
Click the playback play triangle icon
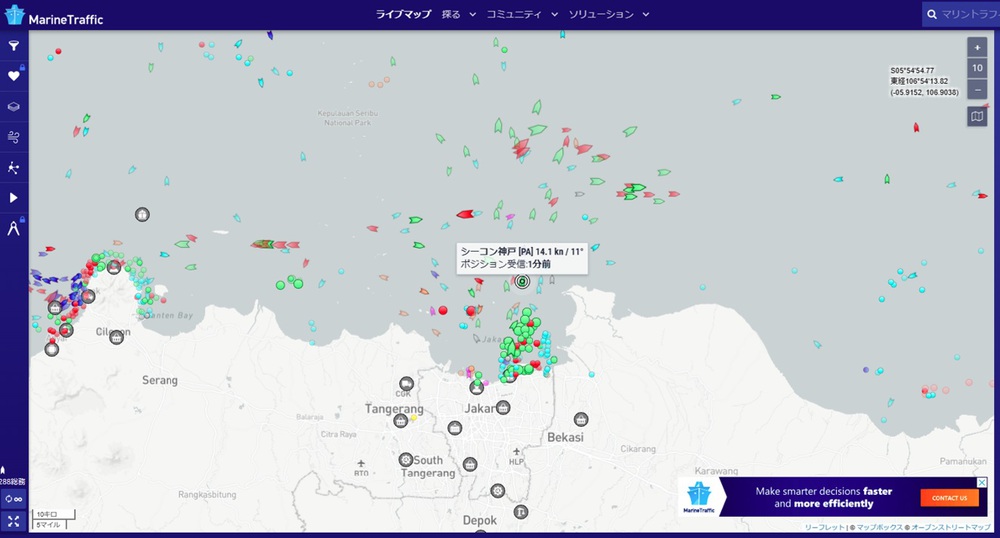click(x=14, y=198)
